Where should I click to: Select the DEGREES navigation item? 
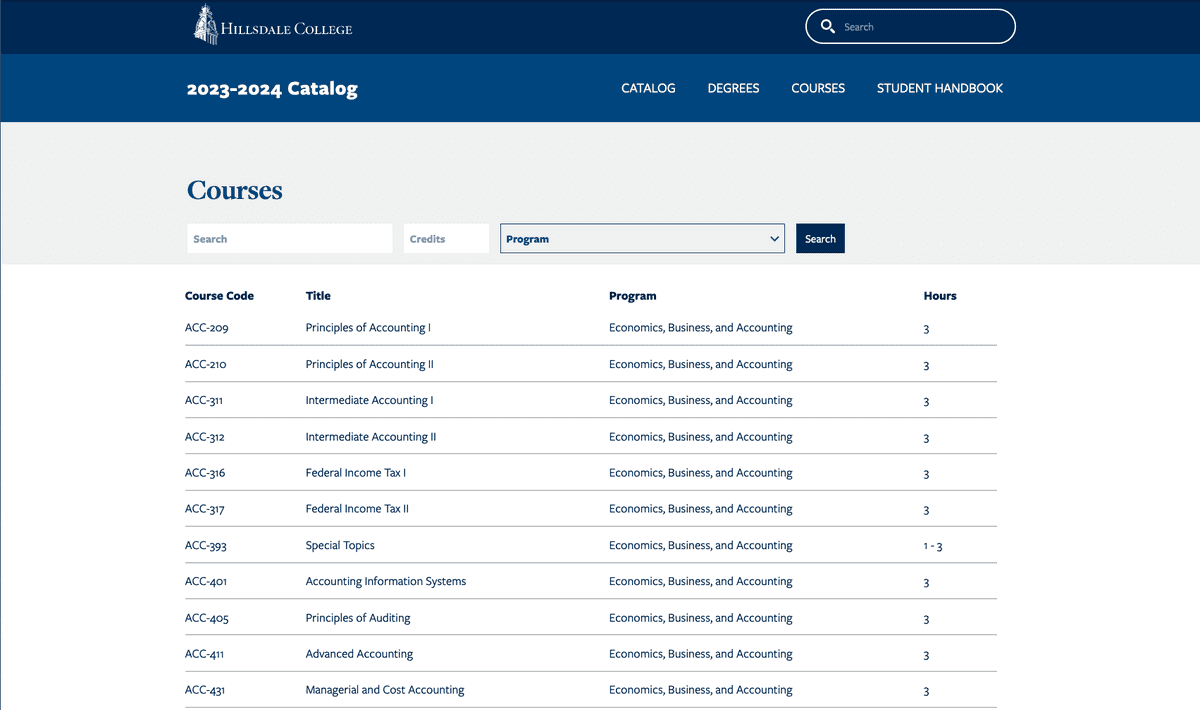pyautogui.click(x=733, y=88)
